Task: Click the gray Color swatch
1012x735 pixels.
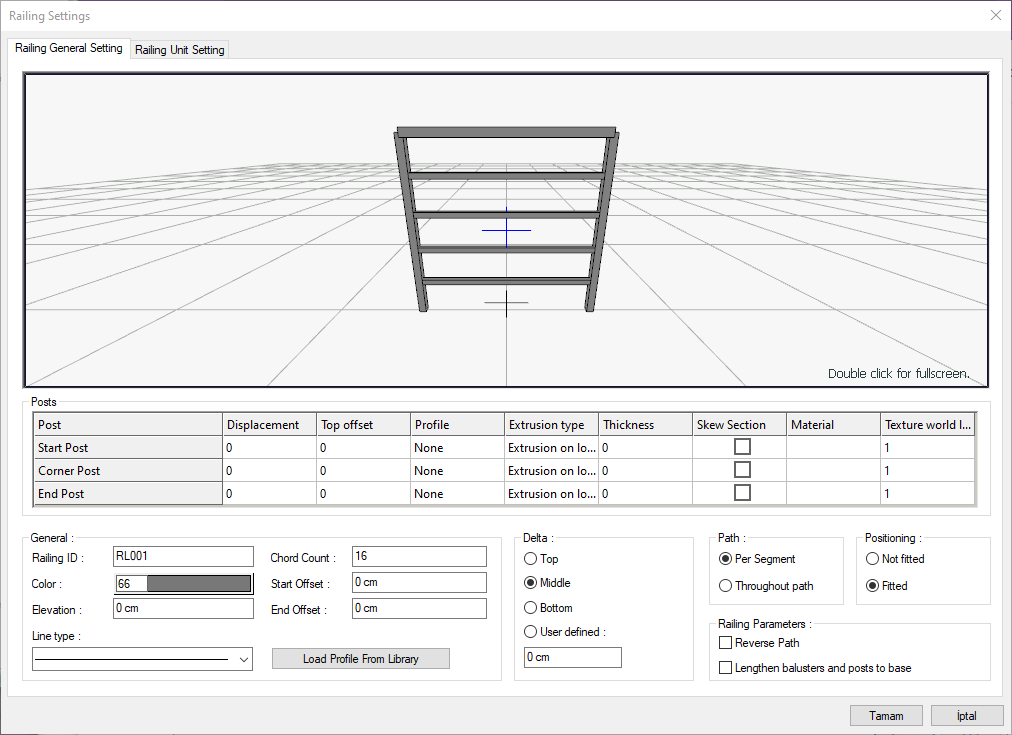Action: (198, 584)
